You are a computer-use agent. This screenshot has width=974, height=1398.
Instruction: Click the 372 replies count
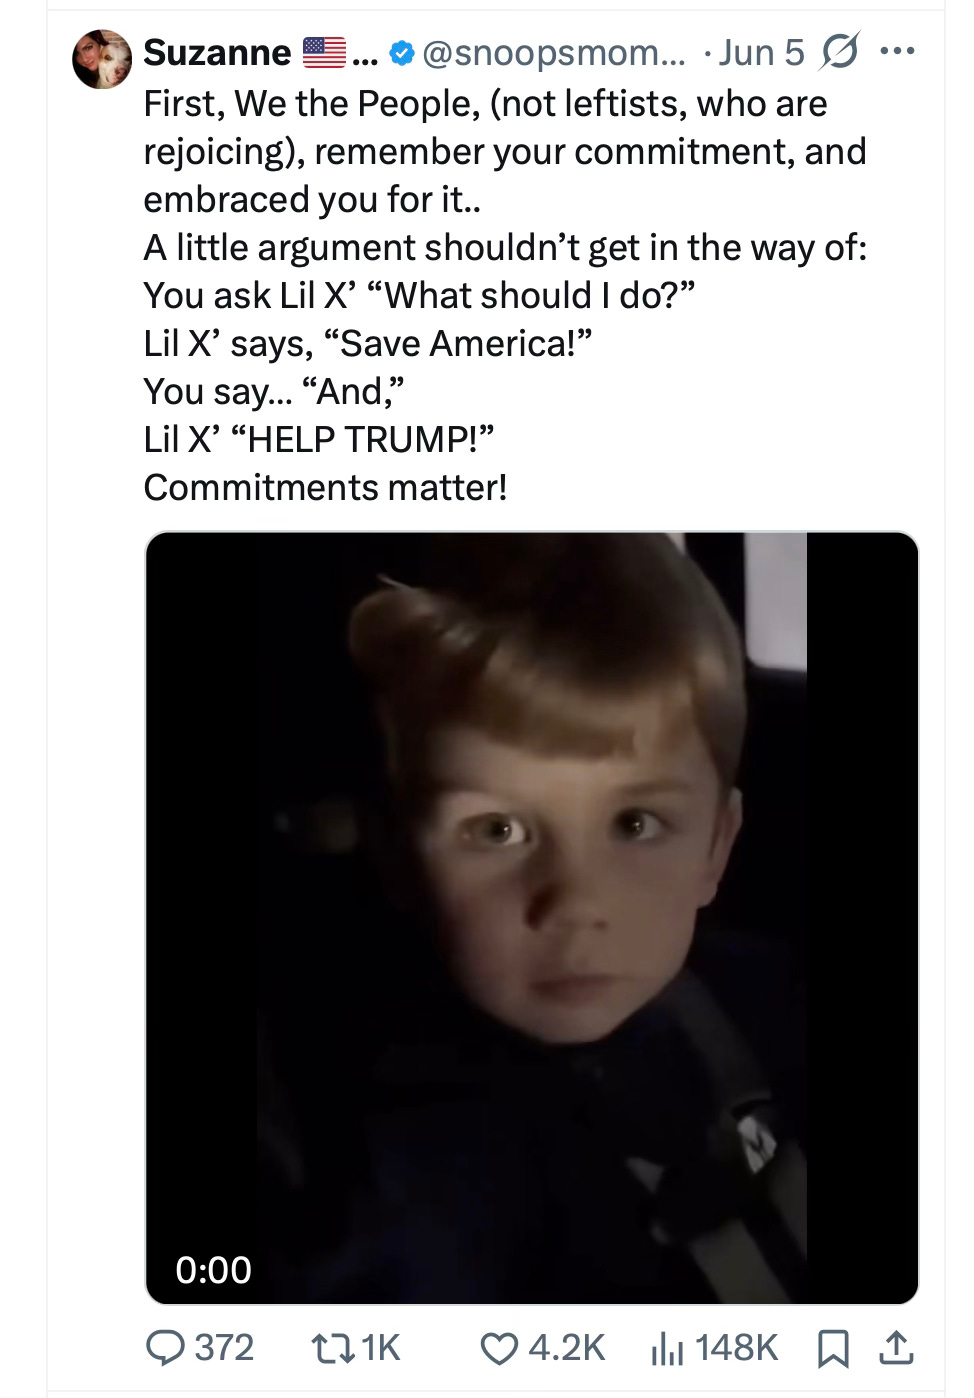point(223,1348)
